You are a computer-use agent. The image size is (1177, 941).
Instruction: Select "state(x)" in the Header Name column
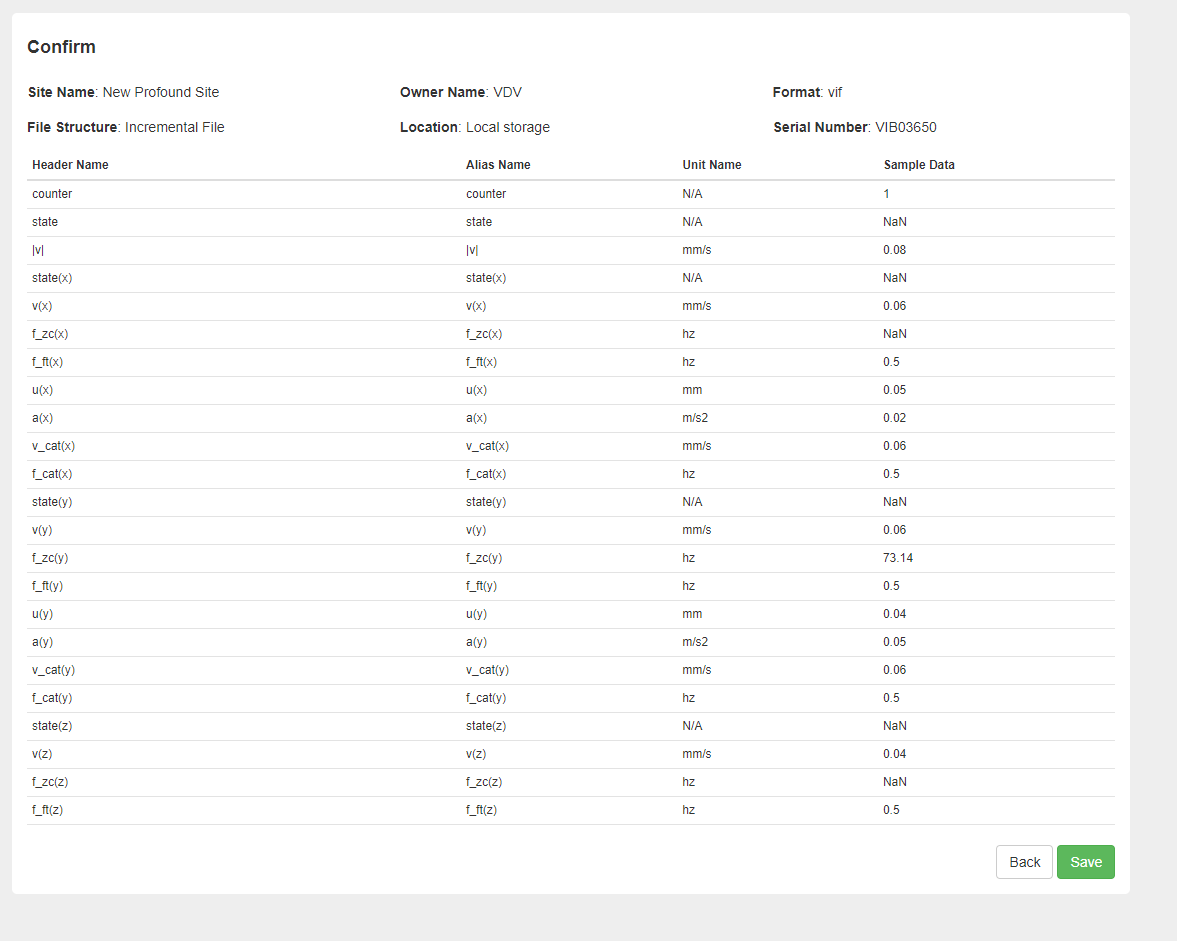coord(52,278)
